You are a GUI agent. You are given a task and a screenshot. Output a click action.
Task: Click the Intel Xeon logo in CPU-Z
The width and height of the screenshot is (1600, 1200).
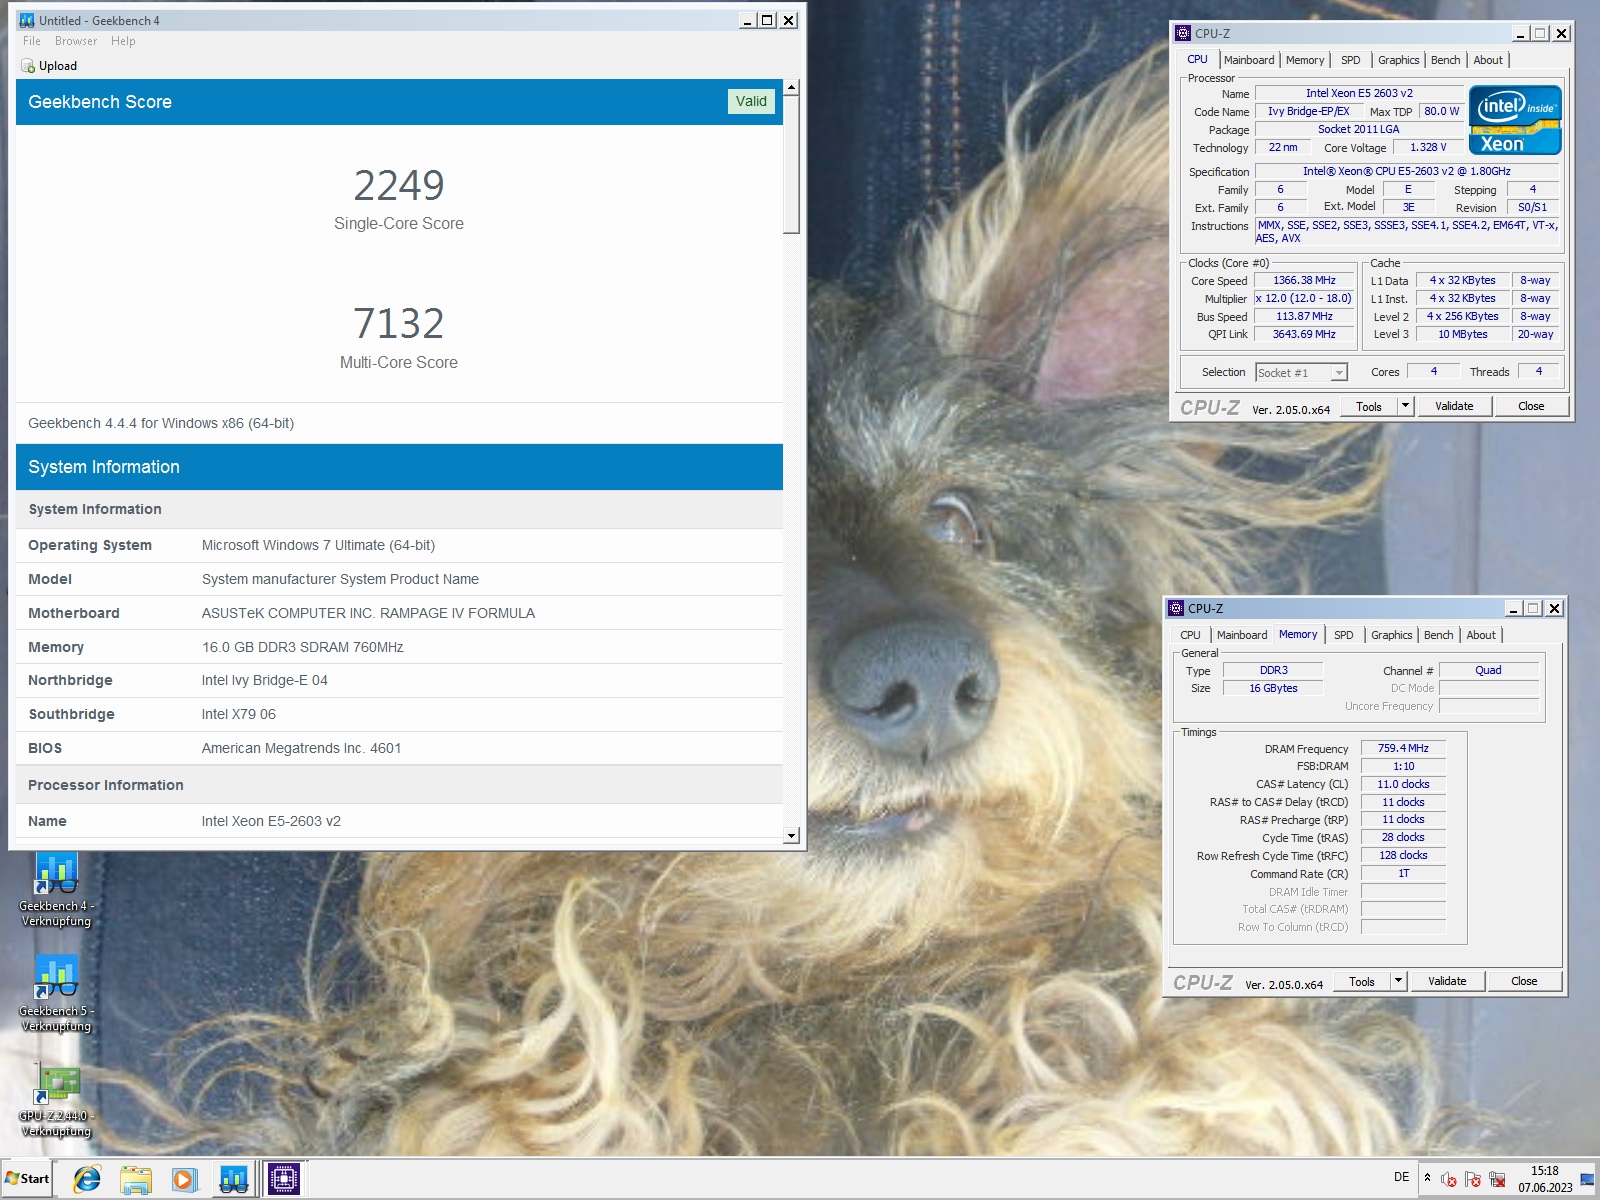pos(1514,119)
